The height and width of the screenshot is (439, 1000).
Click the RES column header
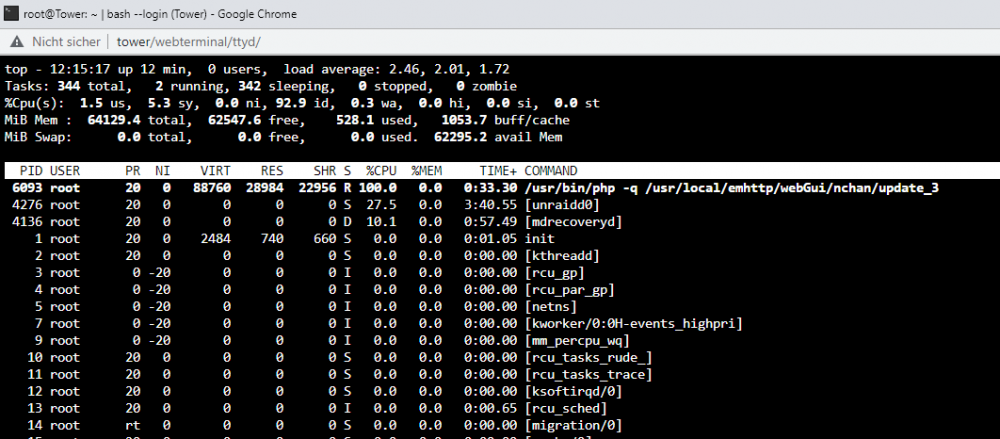click(272, 170)
